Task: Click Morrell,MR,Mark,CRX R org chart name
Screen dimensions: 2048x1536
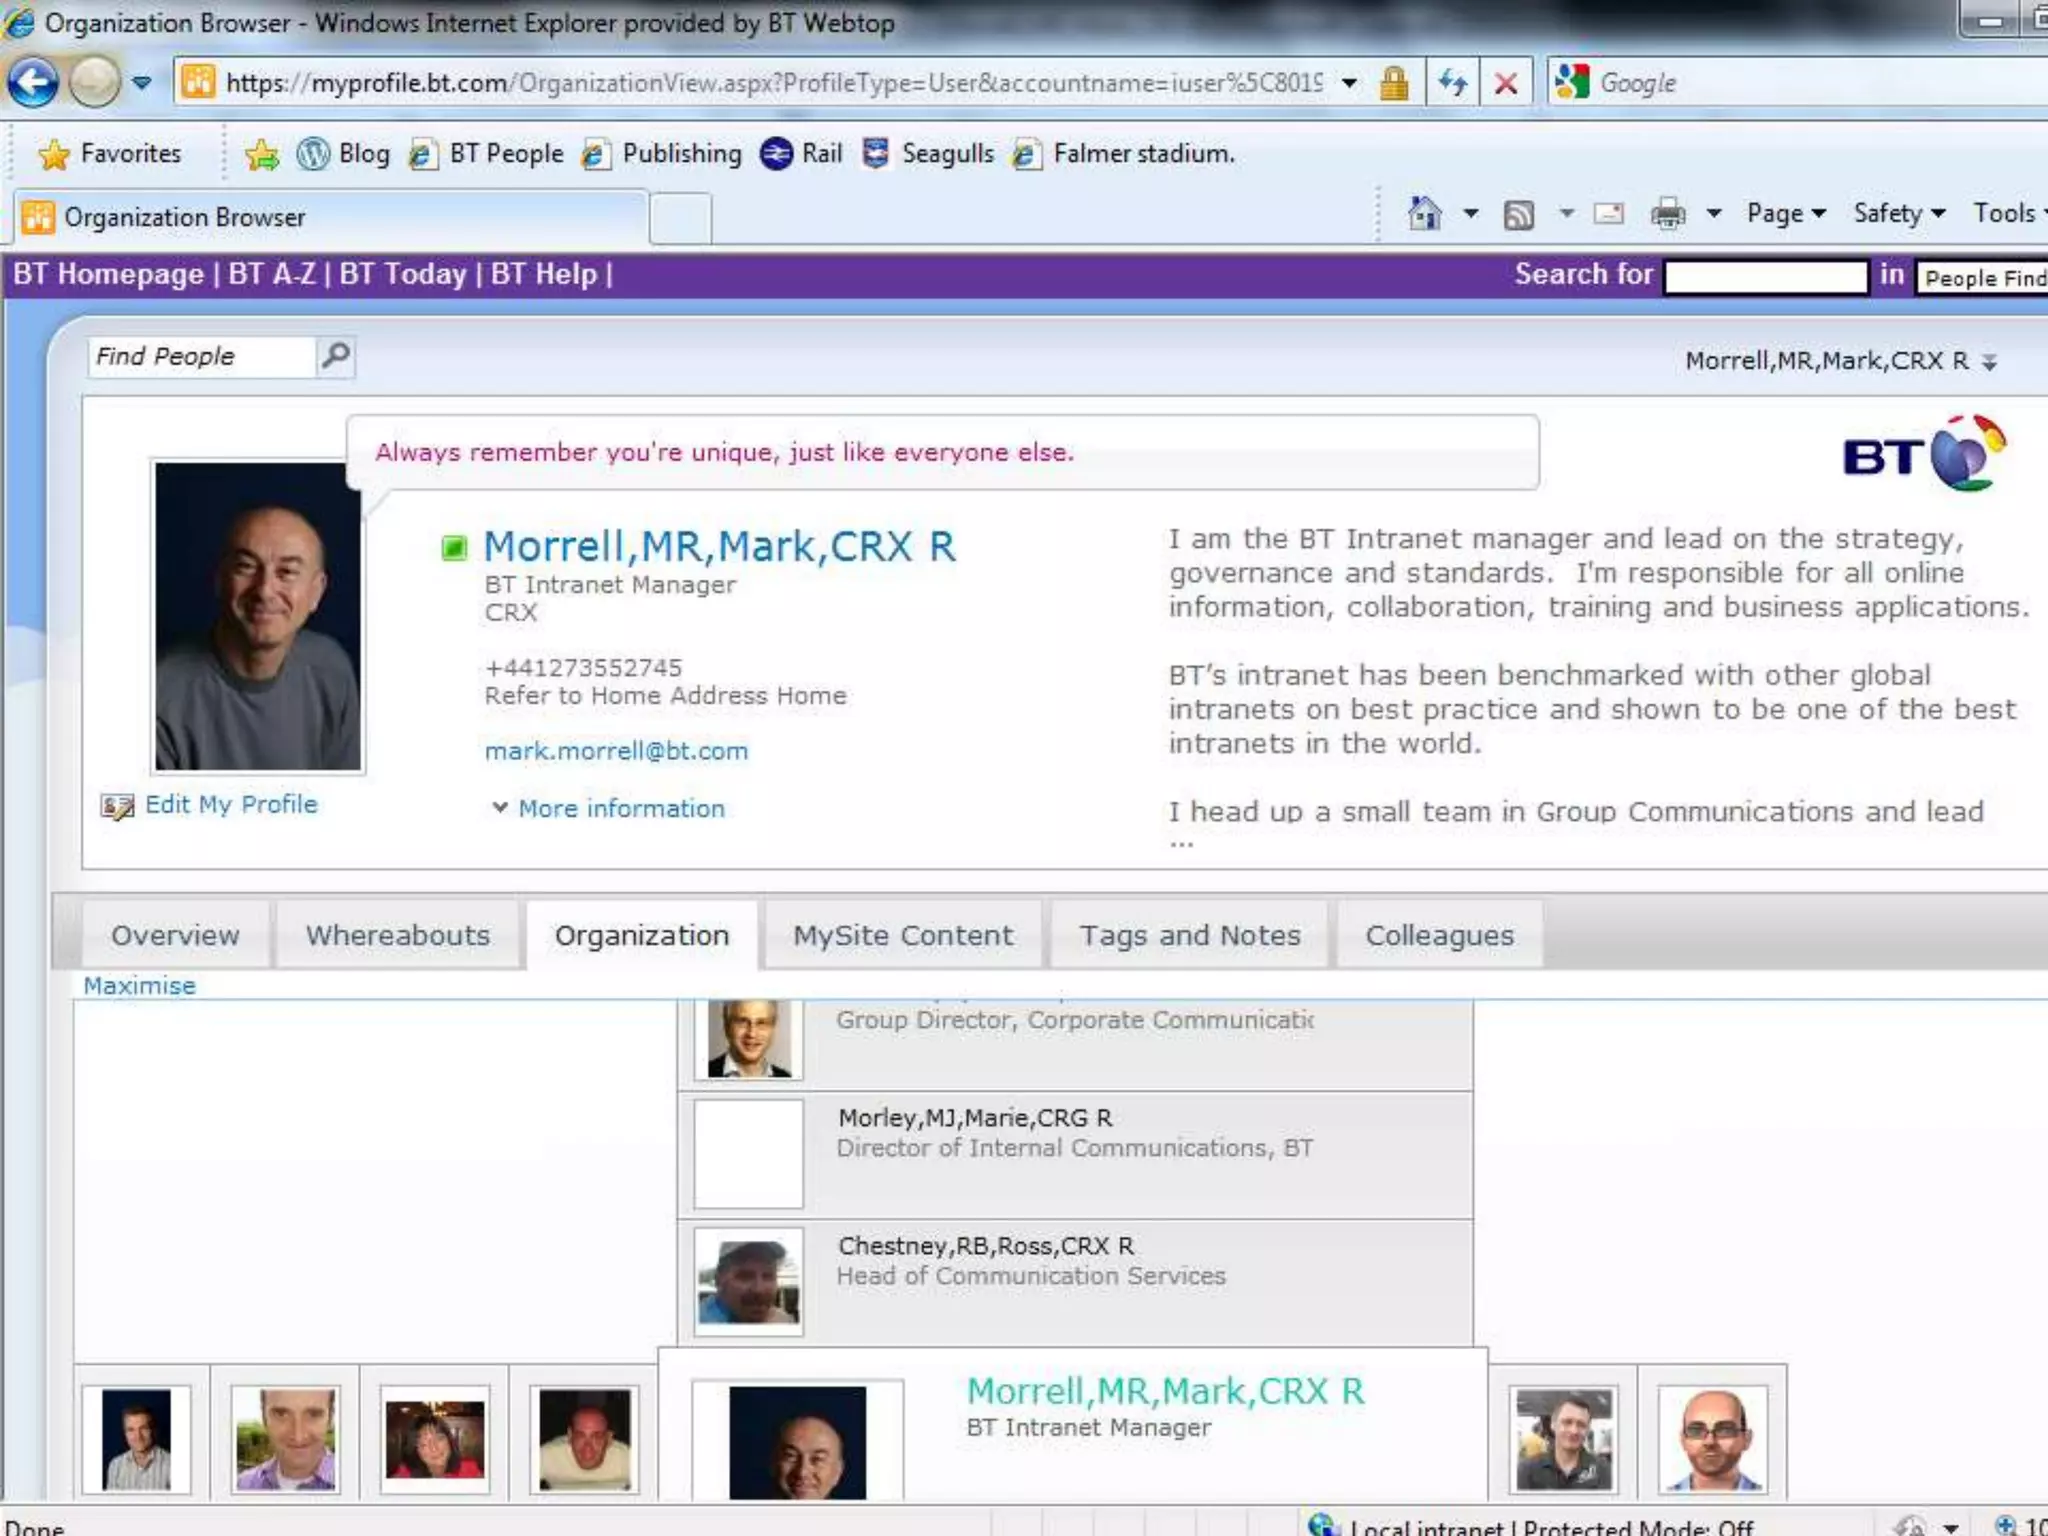Action: tap(1165, 1391)
